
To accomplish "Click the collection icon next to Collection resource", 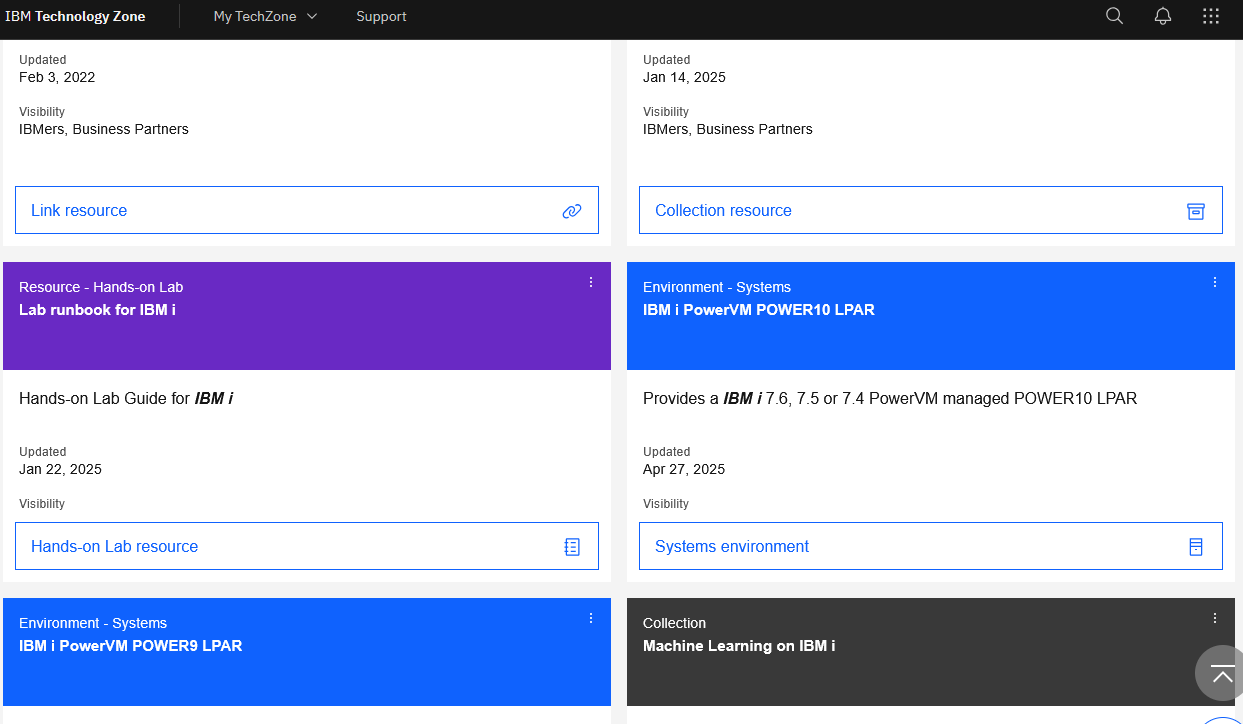I will 1196,211.
